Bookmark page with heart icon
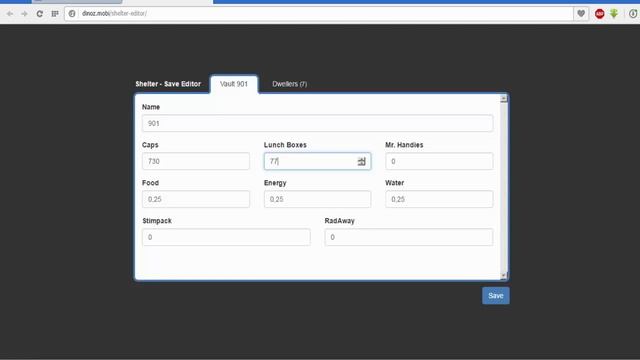 [581, 13]
